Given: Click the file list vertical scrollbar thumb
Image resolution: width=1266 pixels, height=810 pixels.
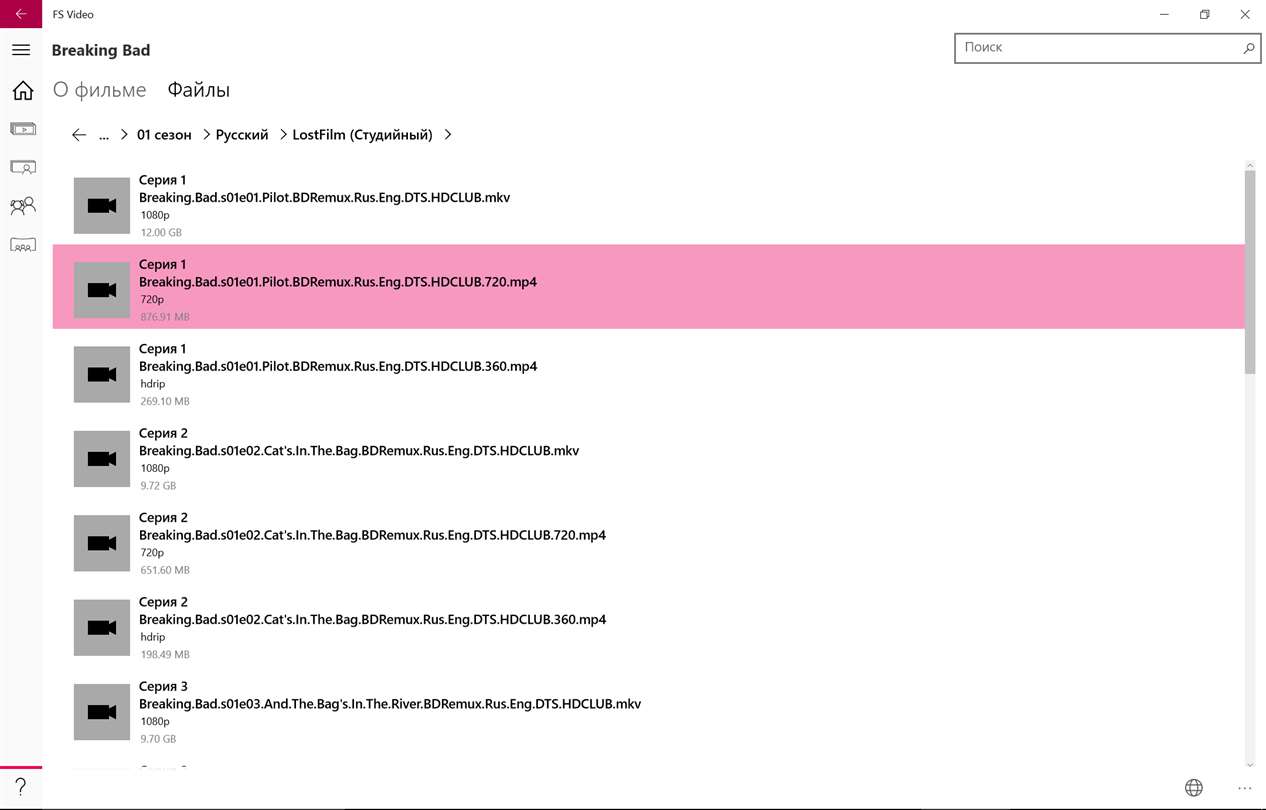Looking at the screenshot, I should click(1250, 272).
